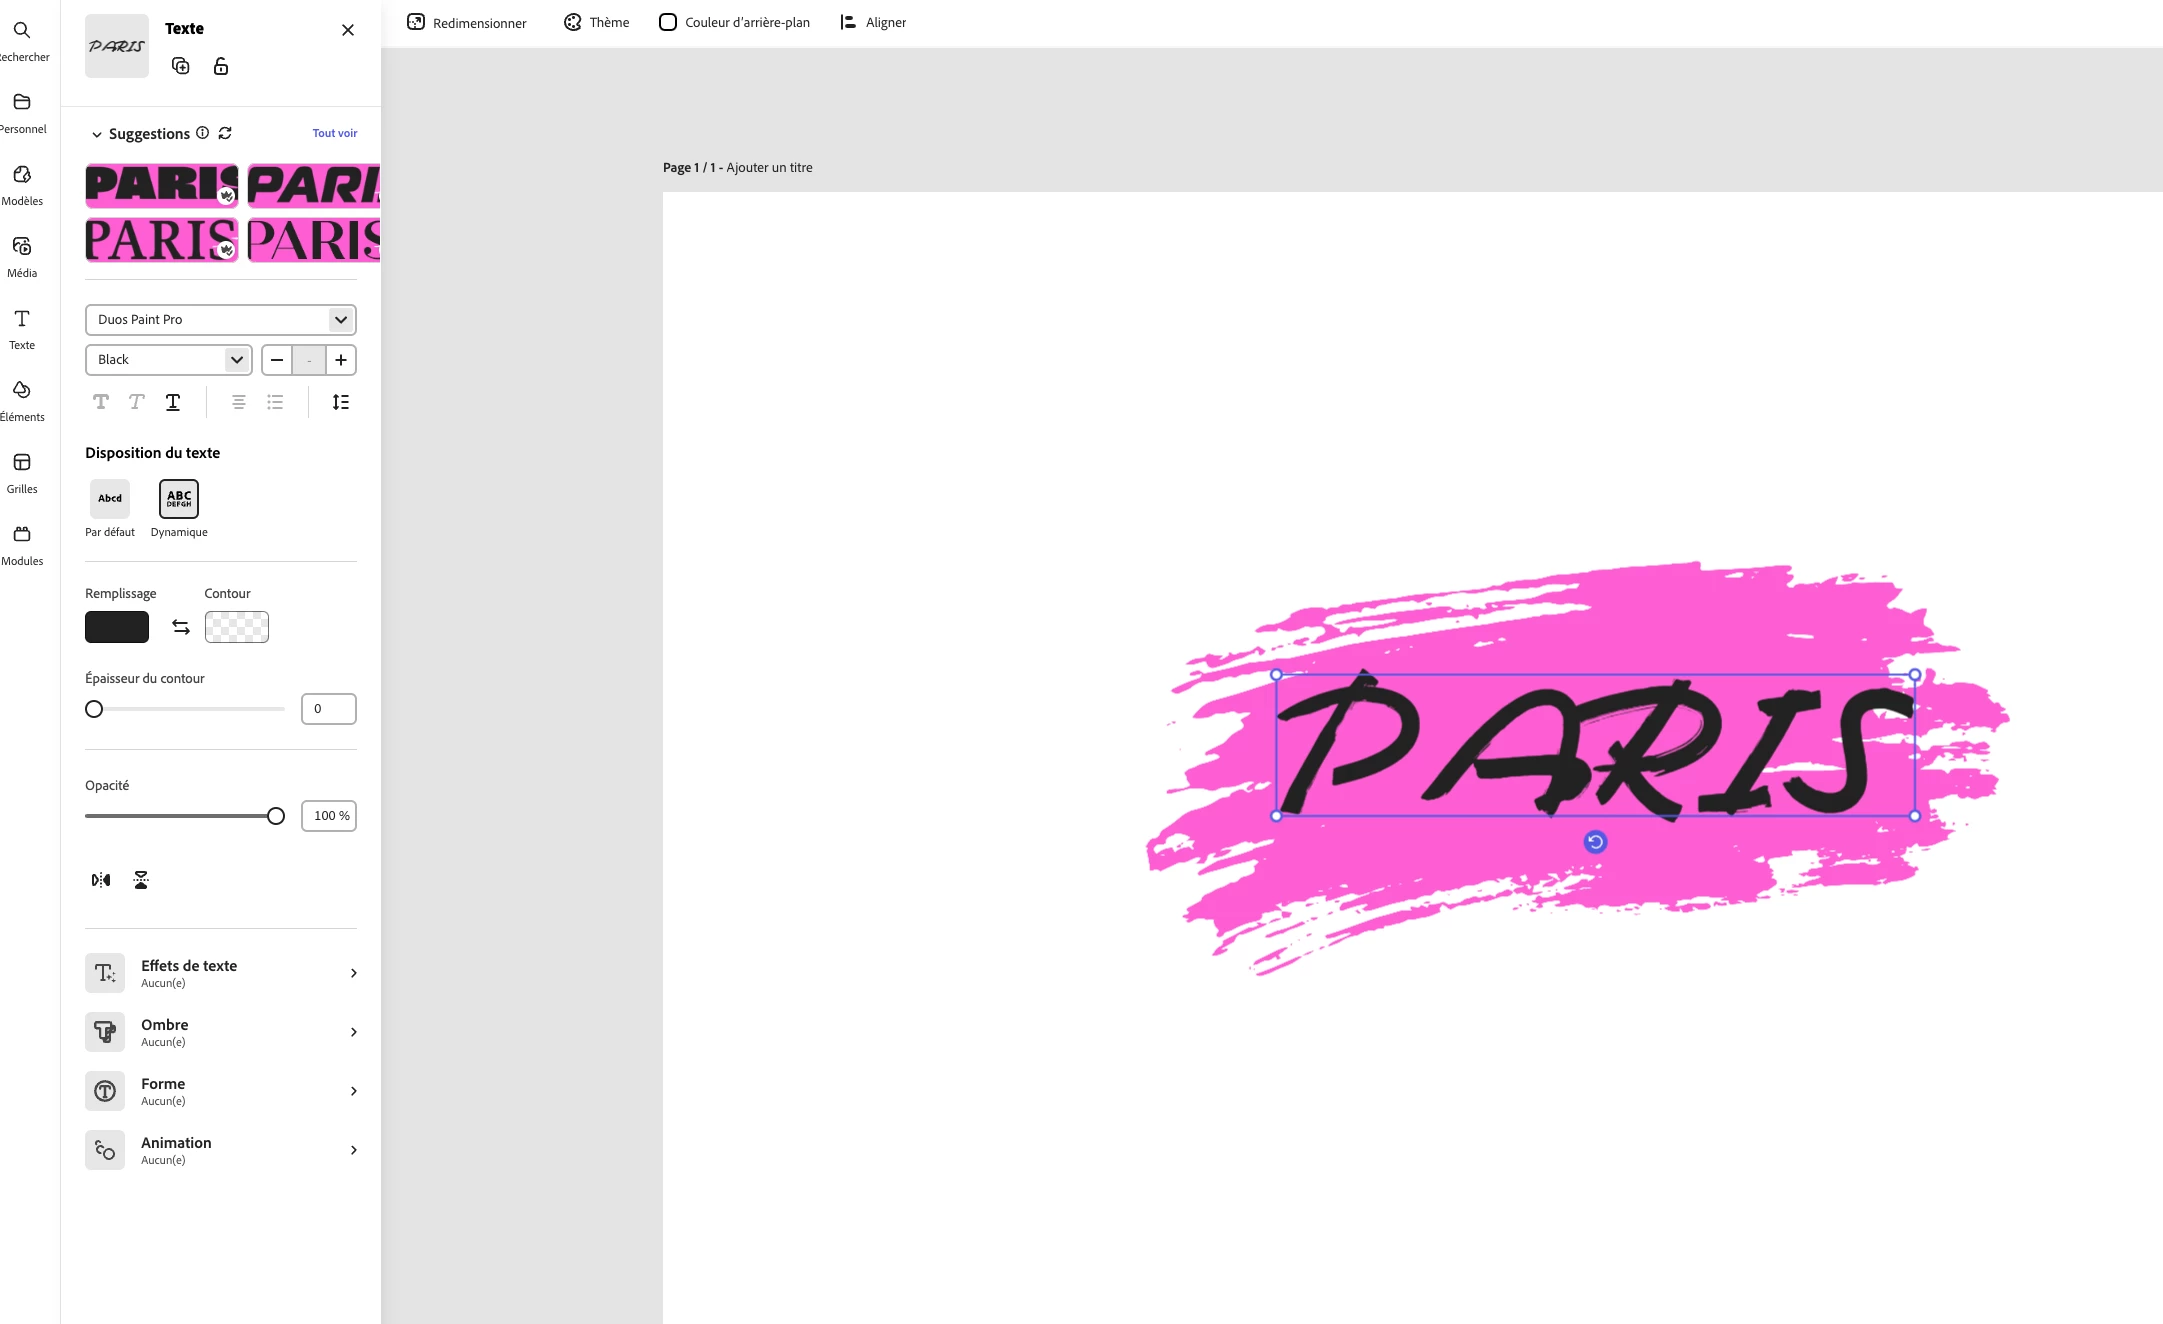
Task: Flip the text horizontally
Action: [x=101, y=880]
